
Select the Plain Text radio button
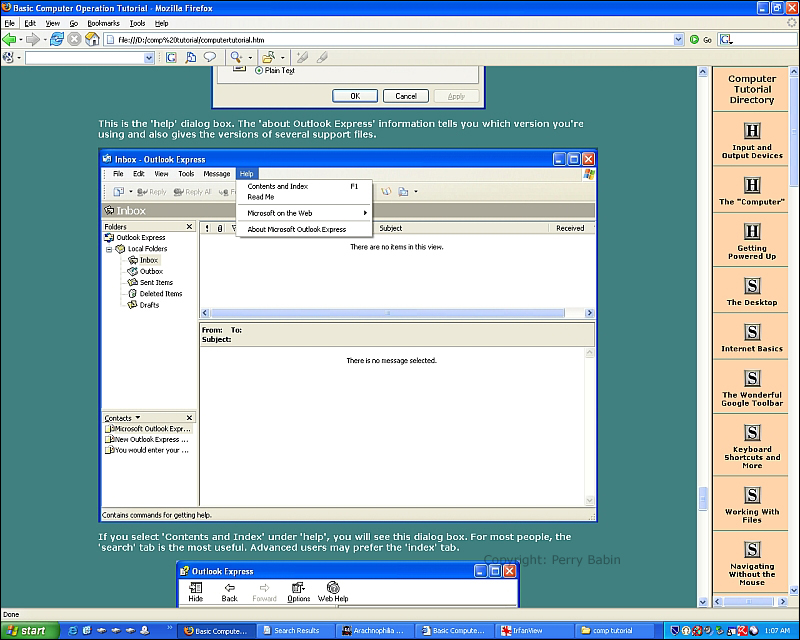pyautogui.click(x=259, y=70)
